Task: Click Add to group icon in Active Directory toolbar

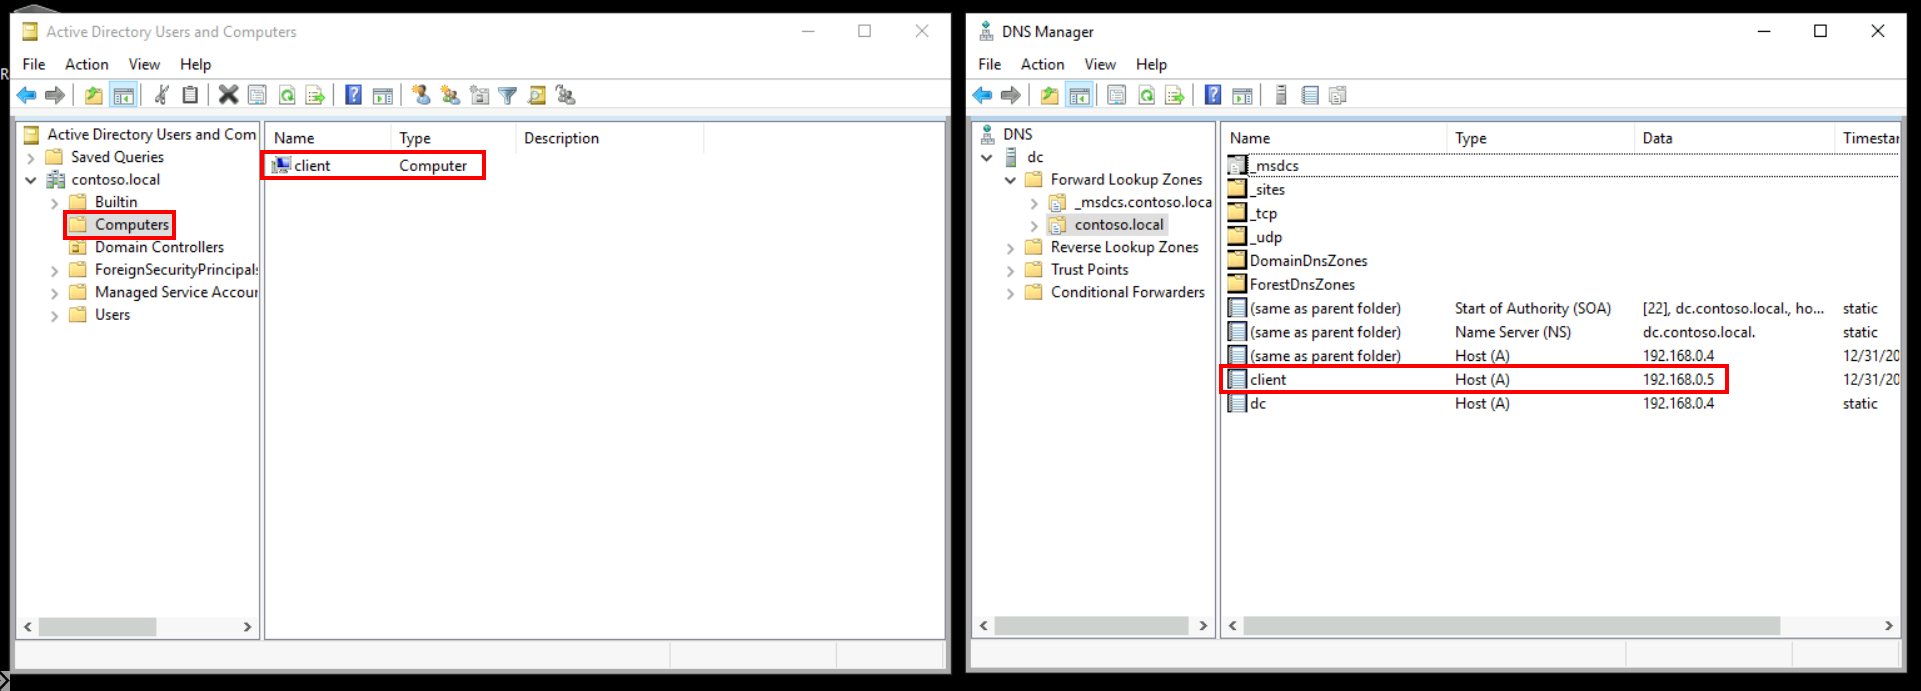Action: click(566, 95)
